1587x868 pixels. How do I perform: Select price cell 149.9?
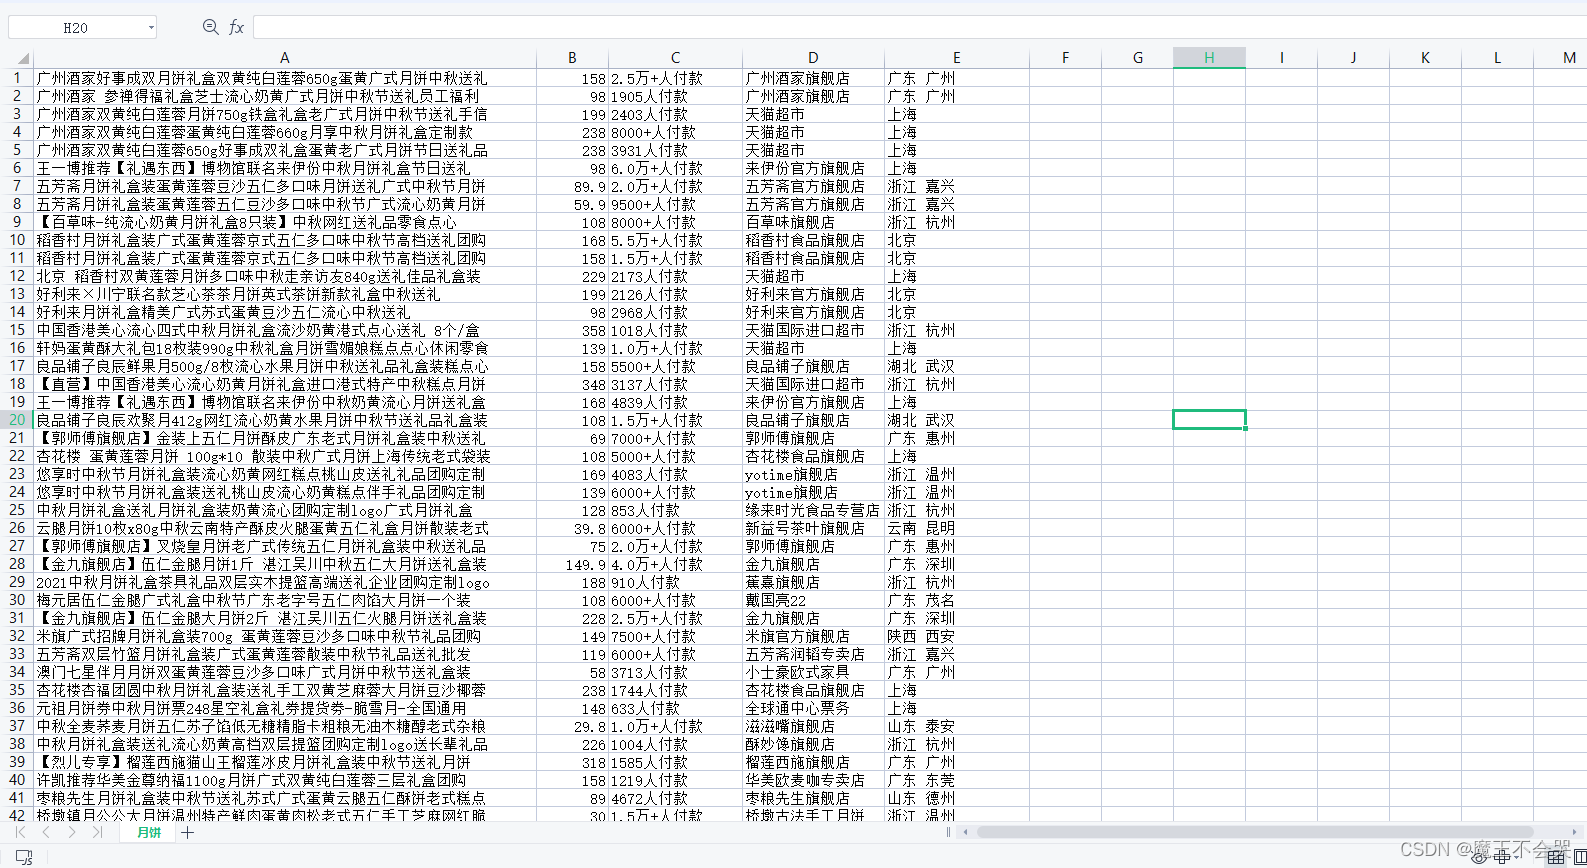[572, 564]
